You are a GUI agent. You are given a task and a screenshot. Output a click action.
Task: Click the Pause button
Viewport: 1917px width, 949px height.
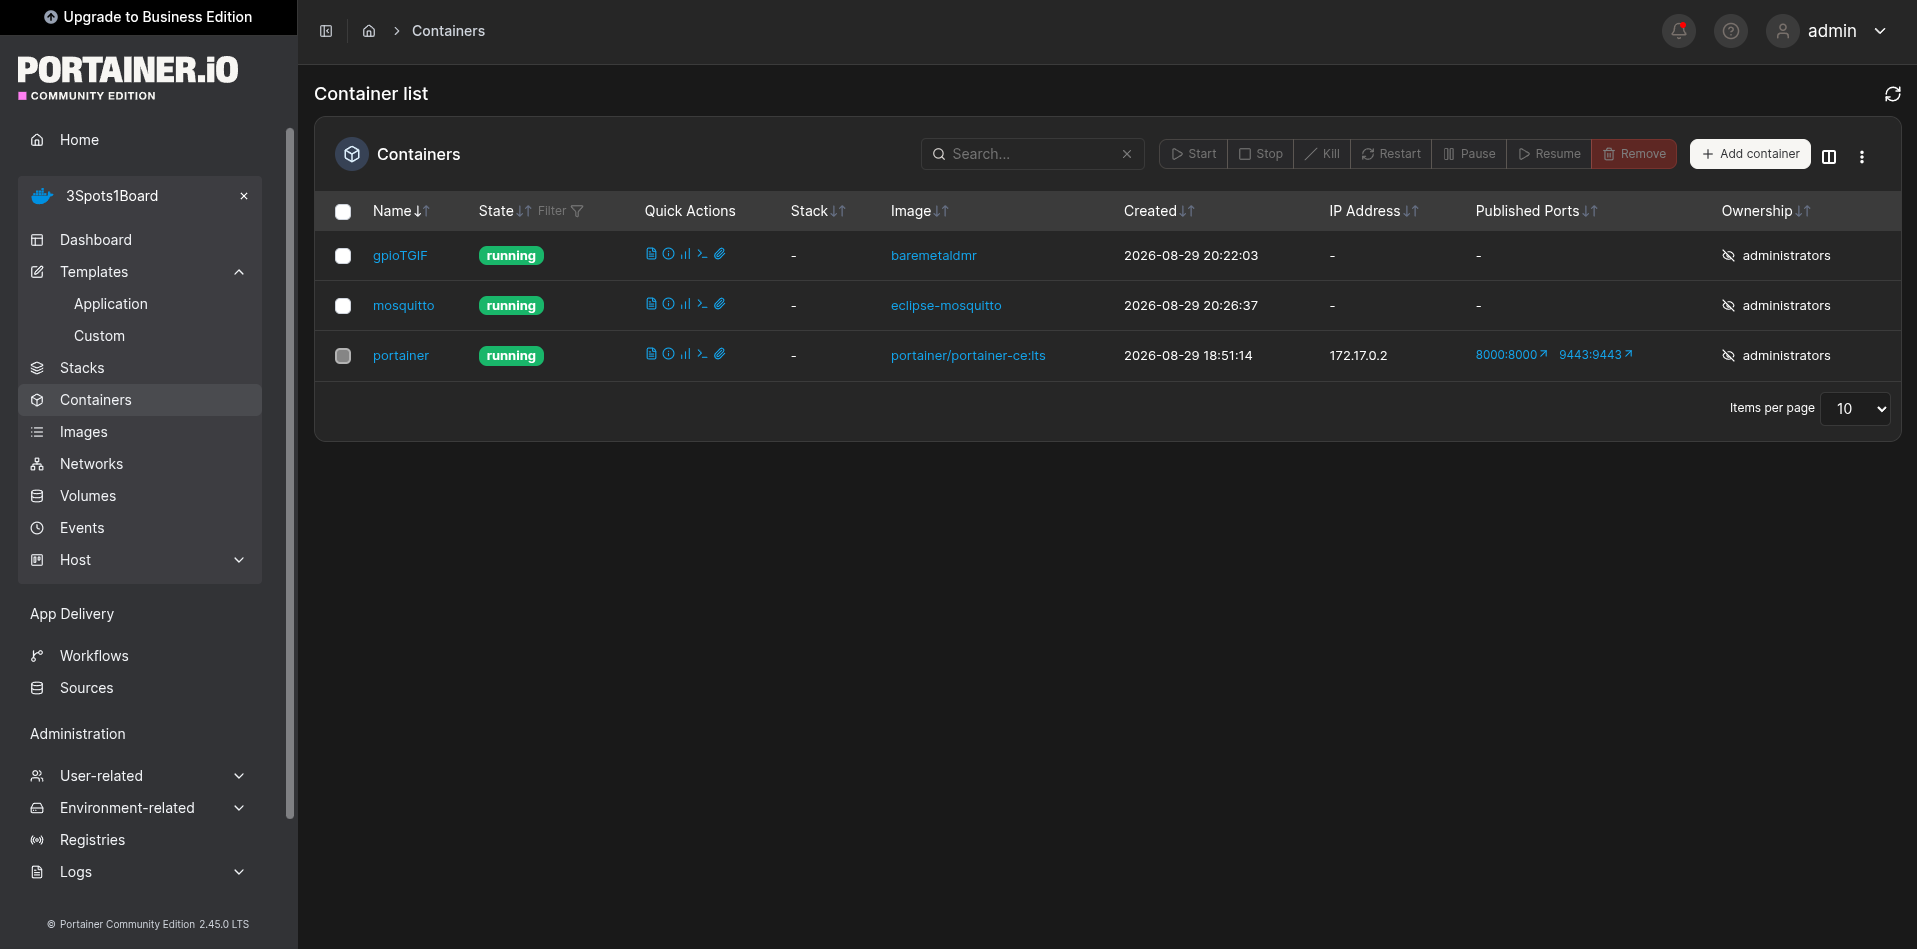click(x=1469, y=154)
